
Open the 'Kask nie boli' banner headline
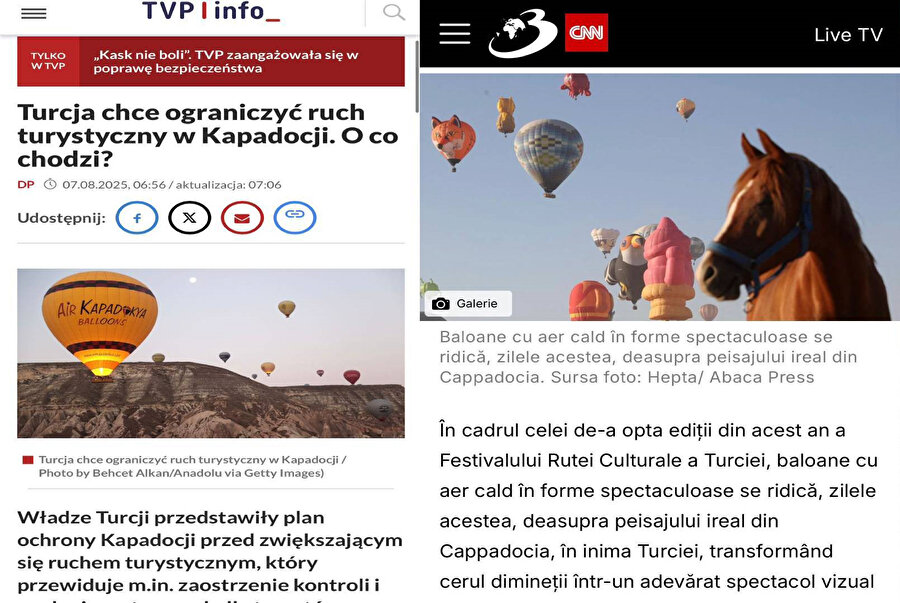tap(226, 62)
